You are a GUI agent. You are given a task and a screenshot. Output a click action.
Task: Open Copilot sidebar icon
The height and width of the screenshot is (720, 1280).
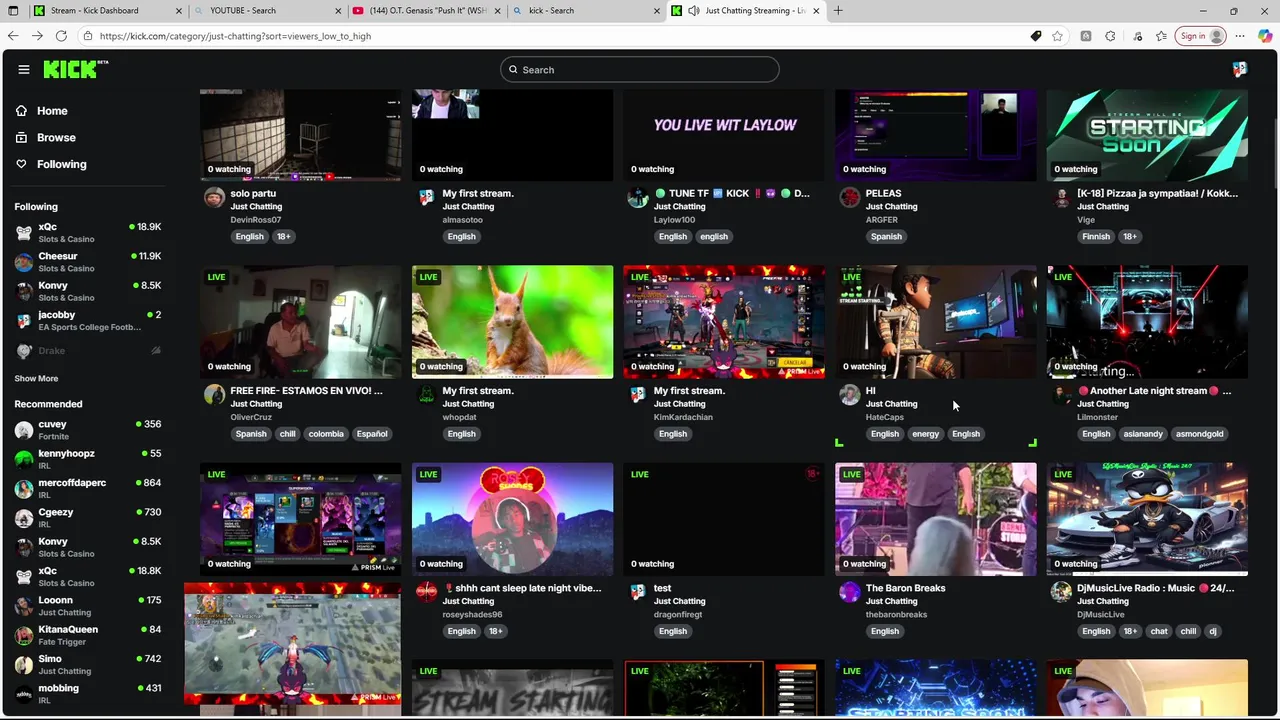(1265, 36)
